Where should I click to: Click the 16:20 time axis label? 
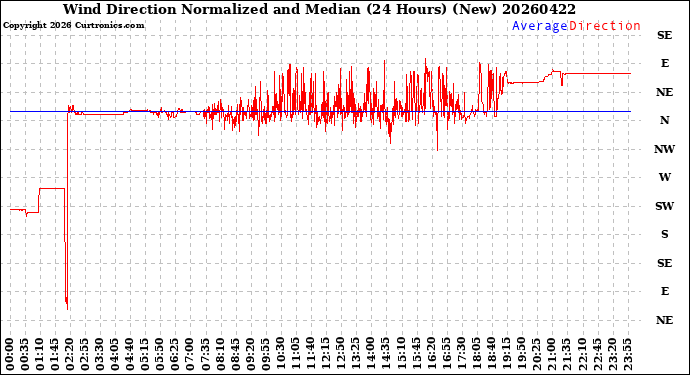coord(431,354)
